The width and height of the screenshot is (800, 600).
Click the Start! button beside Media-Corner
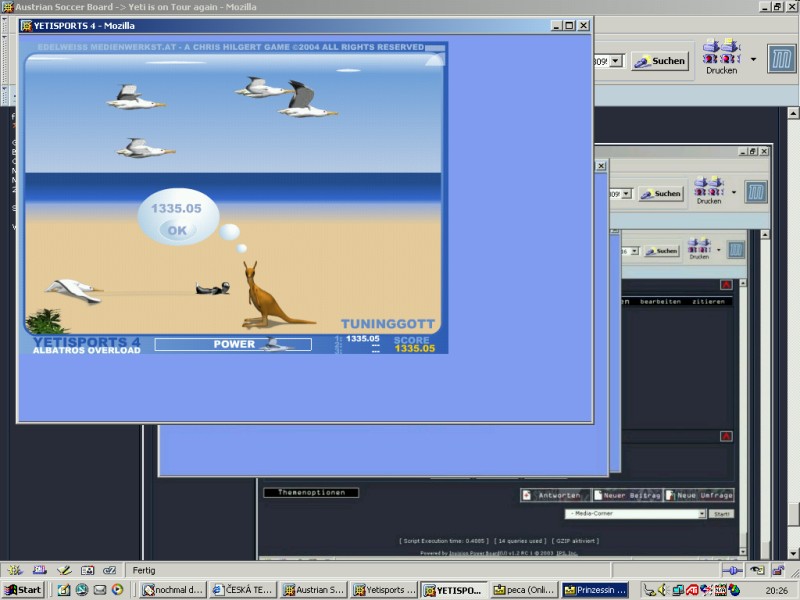click(721, 513)
